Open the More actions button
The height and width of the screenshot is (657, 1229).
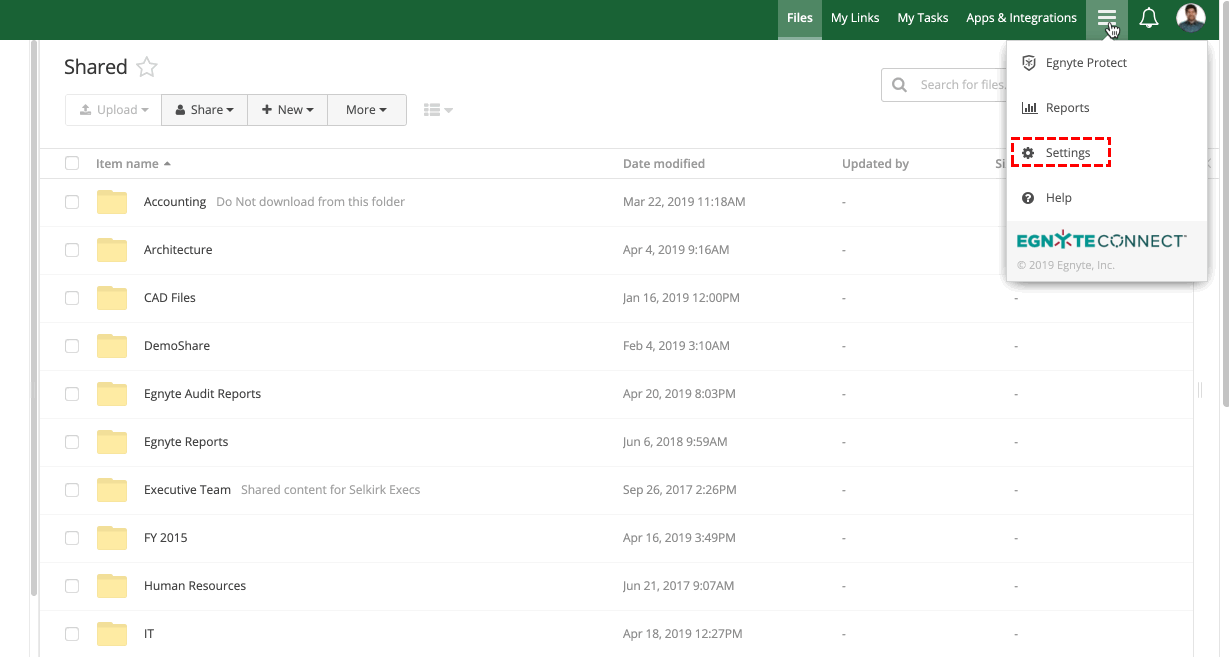pyautogui.click(x=366, y=110)
